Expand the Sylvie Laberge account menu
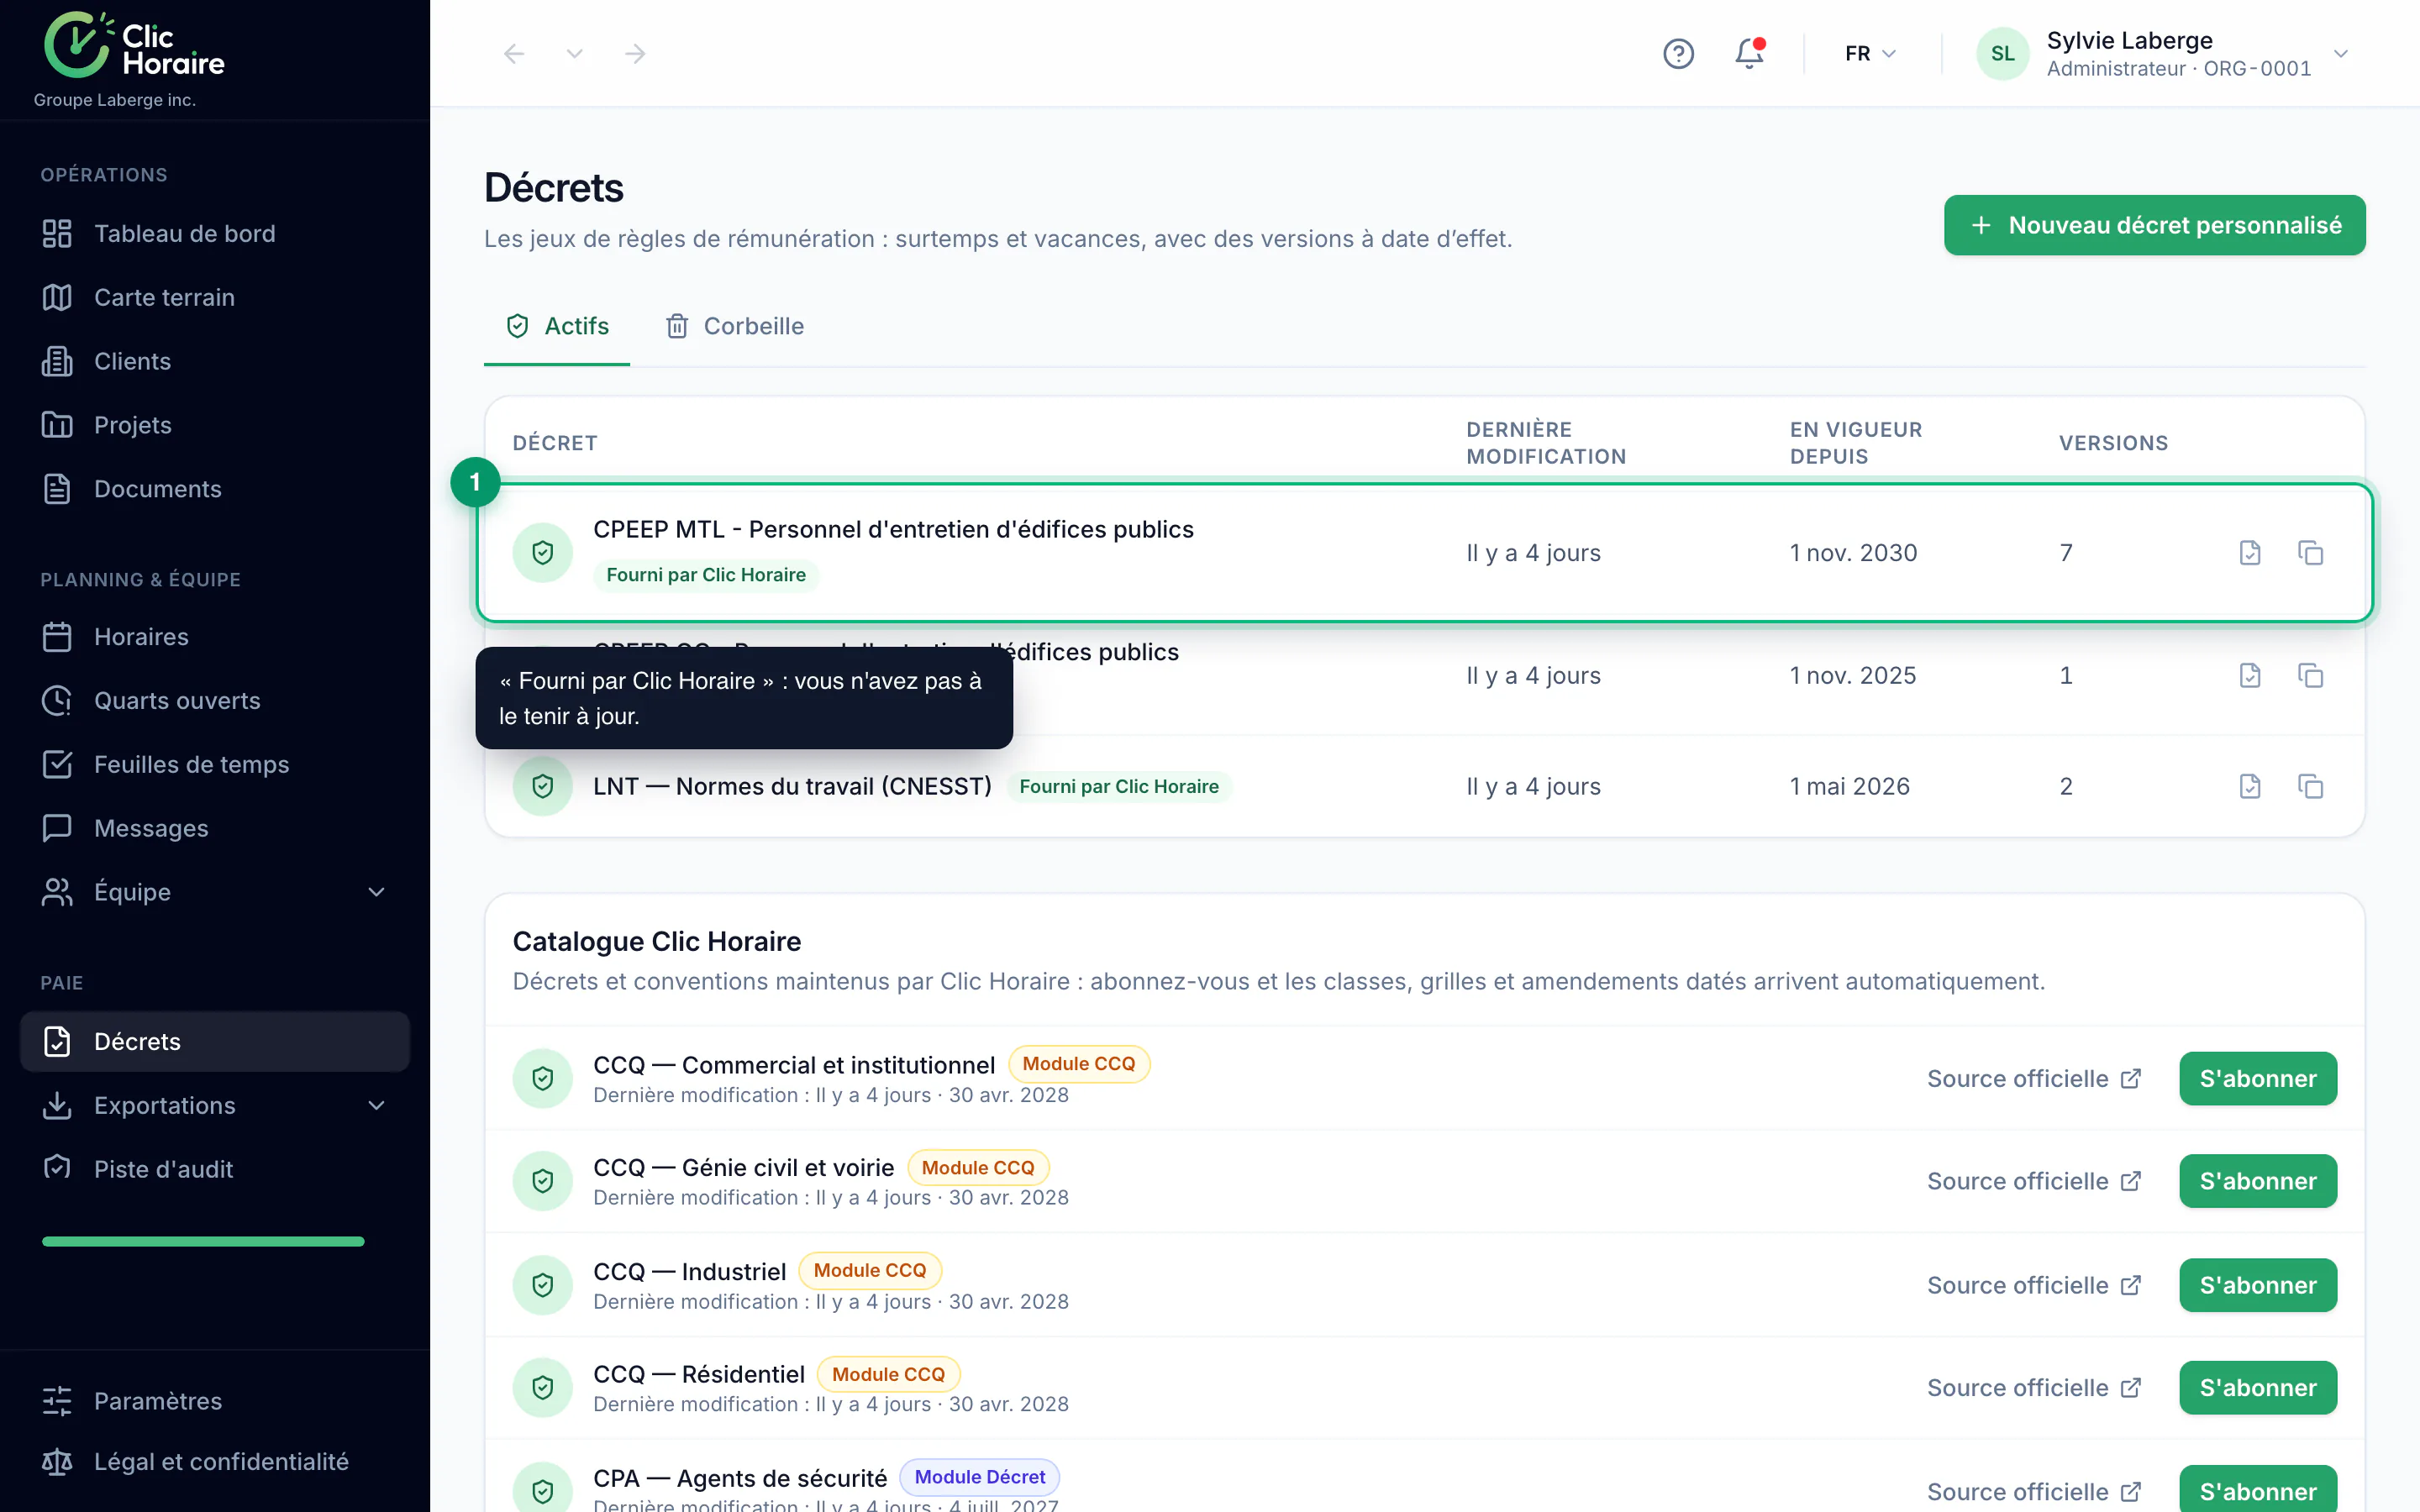Screen dimensions: 2420x1512 2340,53
